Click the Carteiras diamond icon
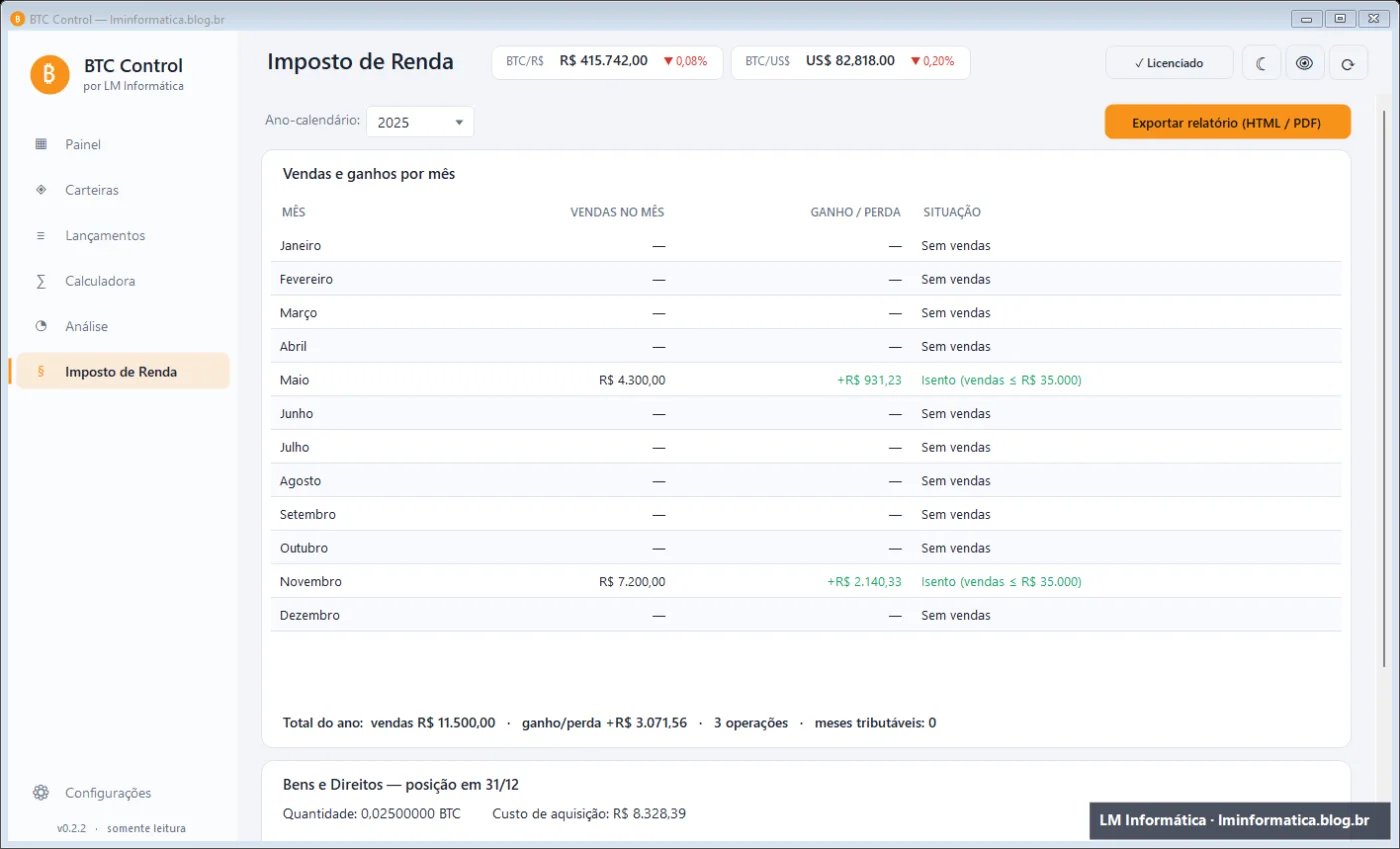Viewport: 1400px width, 849px height. (x=41, y=190)
